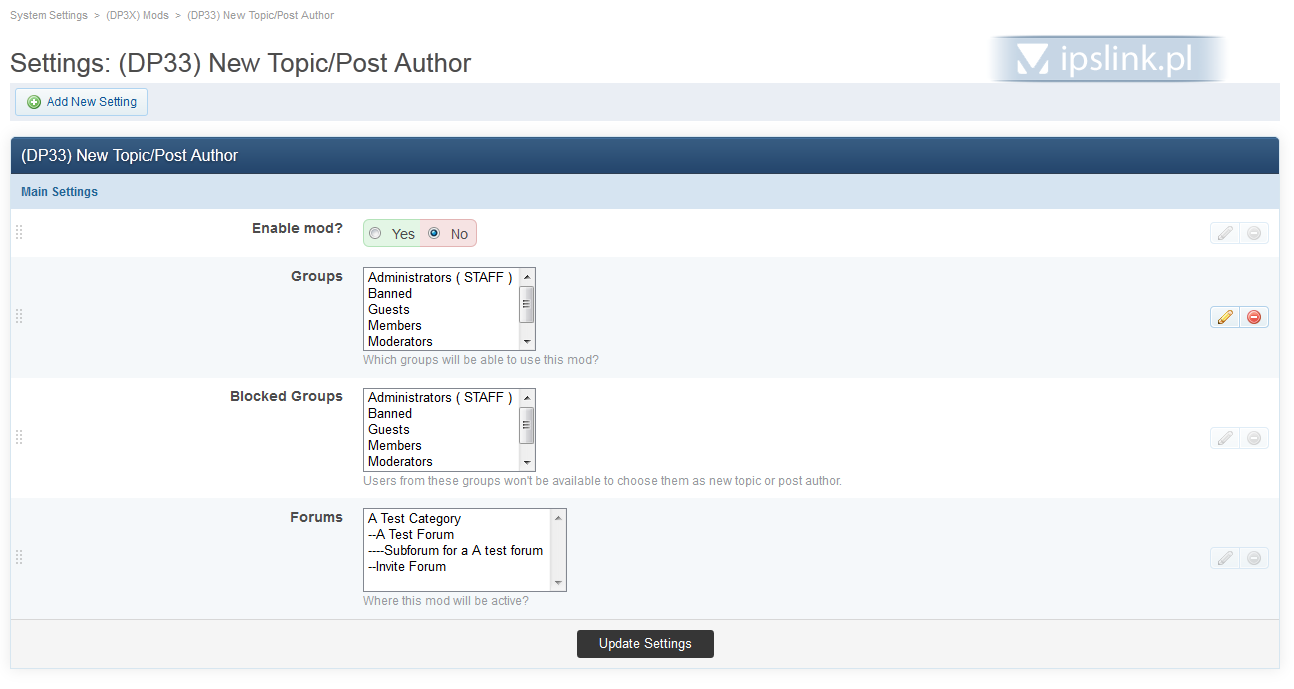Select Yes radio button for Enable mod

pos(376,234)
